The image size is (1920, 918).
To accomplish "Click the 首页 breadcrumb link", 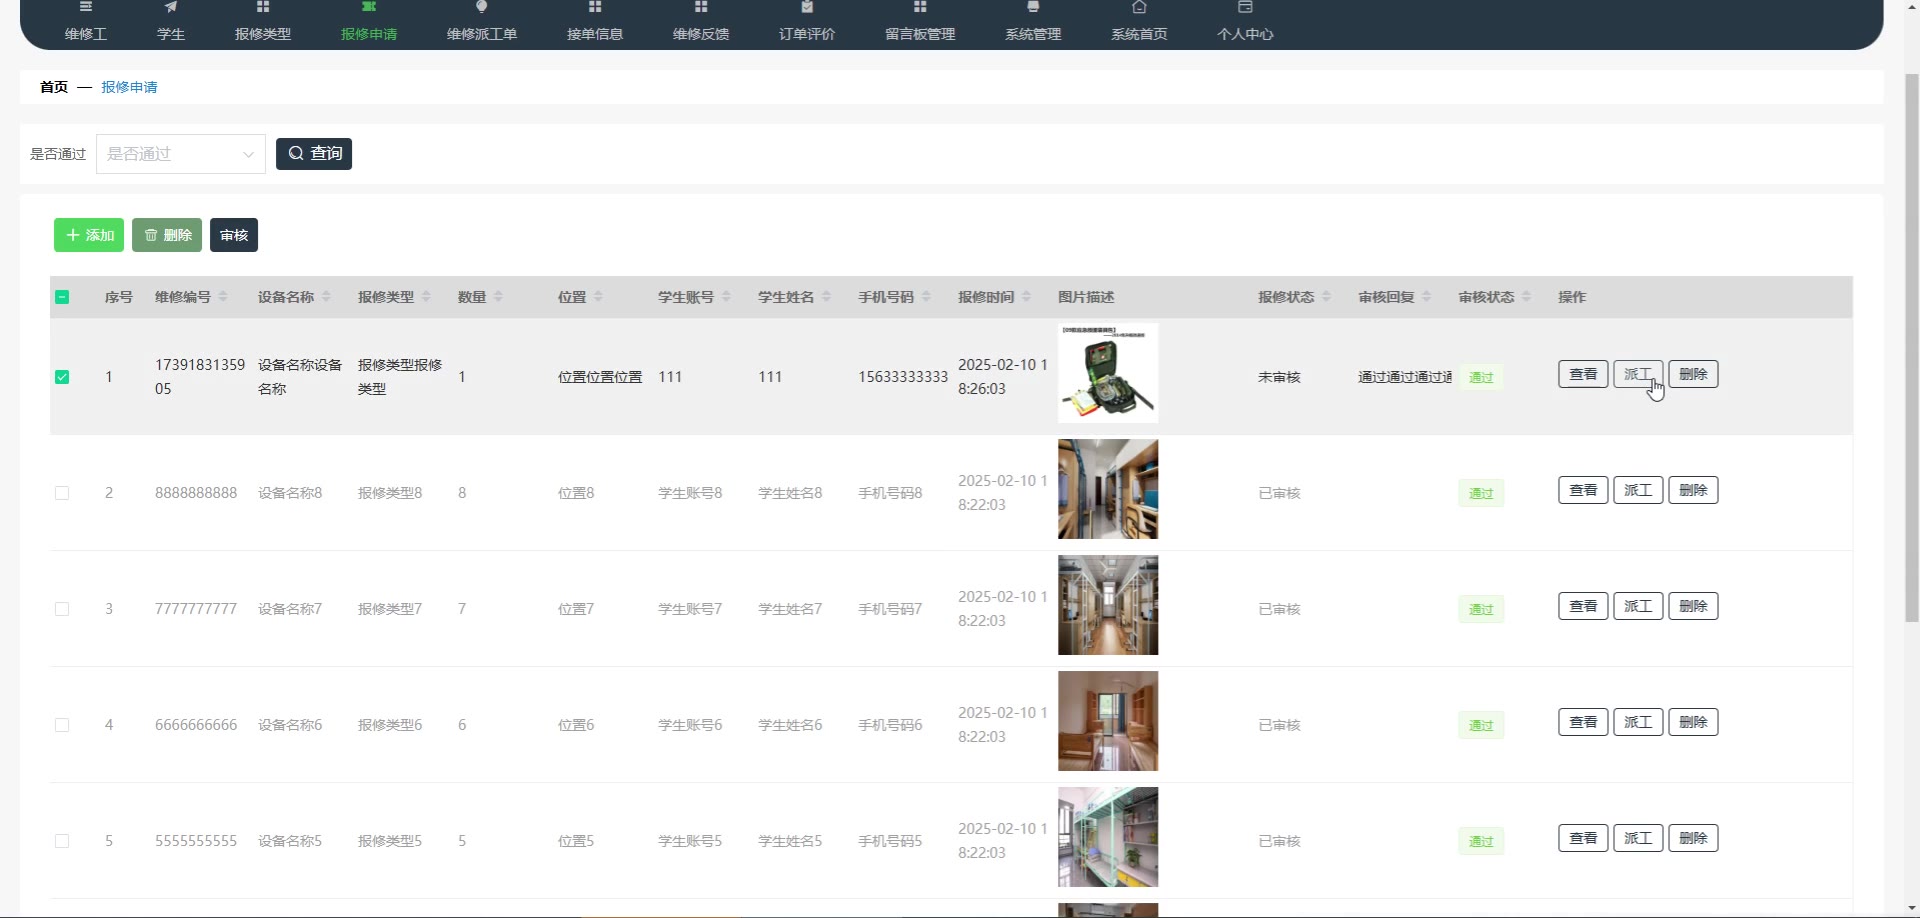I will [54, 87].
